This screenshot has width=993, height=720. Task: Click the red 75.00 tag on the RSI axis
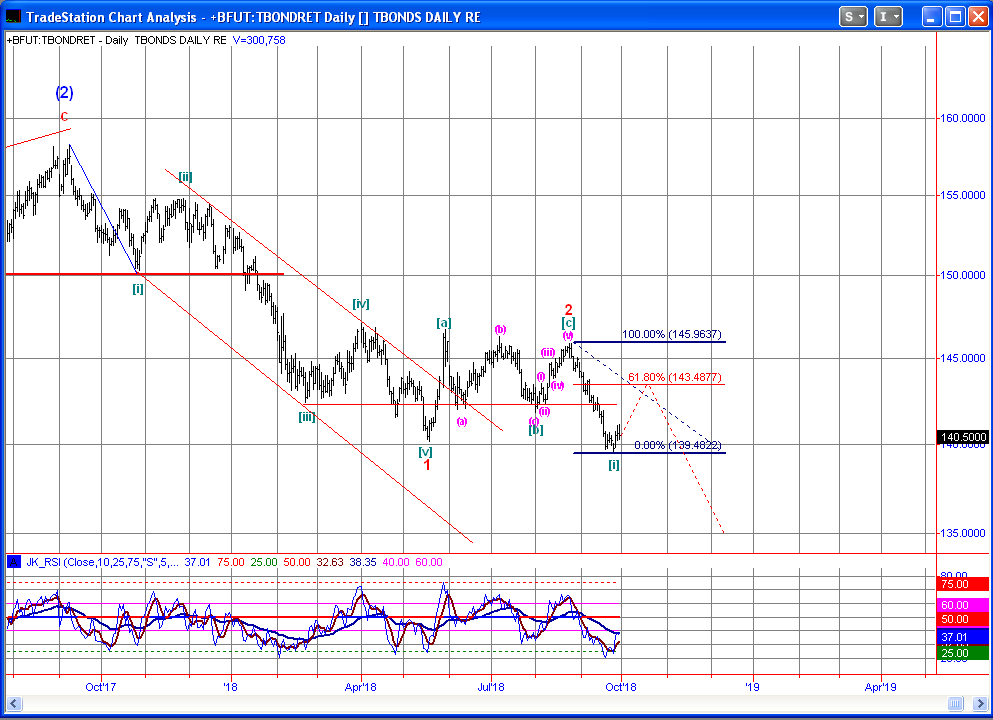[x=963, y=584]
